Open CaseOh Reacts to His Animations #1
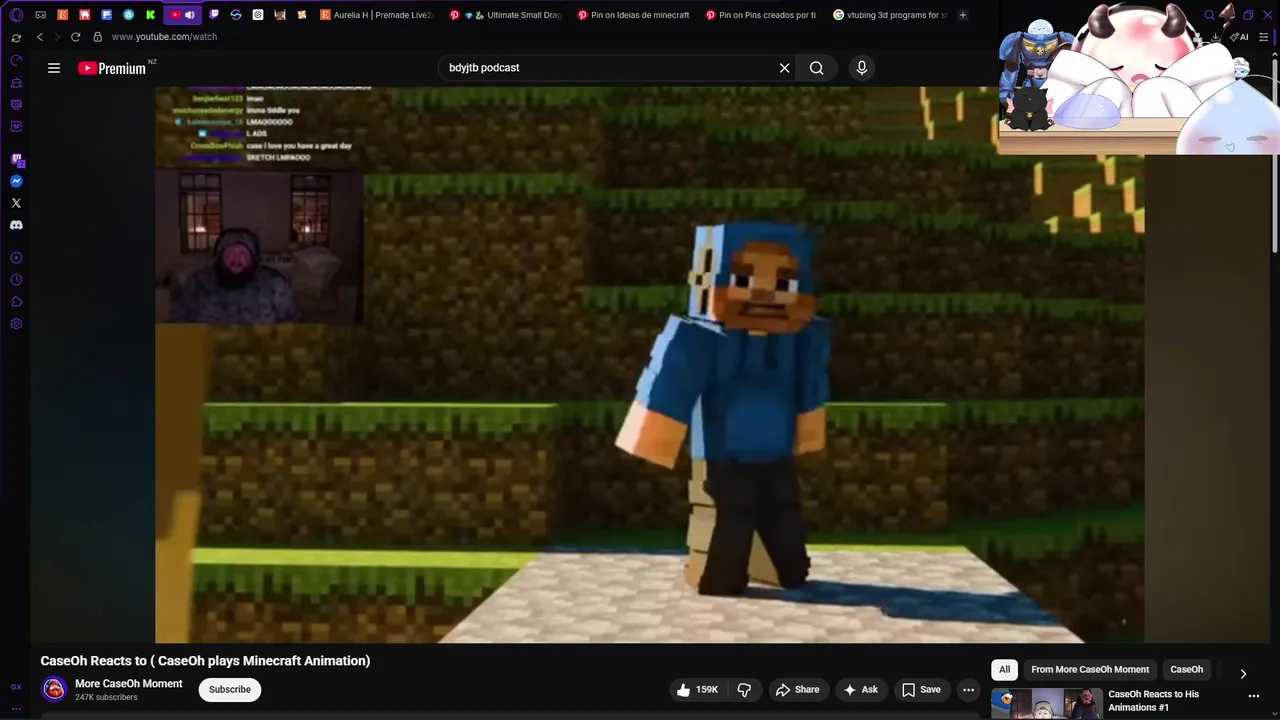 coord(1153,701)
